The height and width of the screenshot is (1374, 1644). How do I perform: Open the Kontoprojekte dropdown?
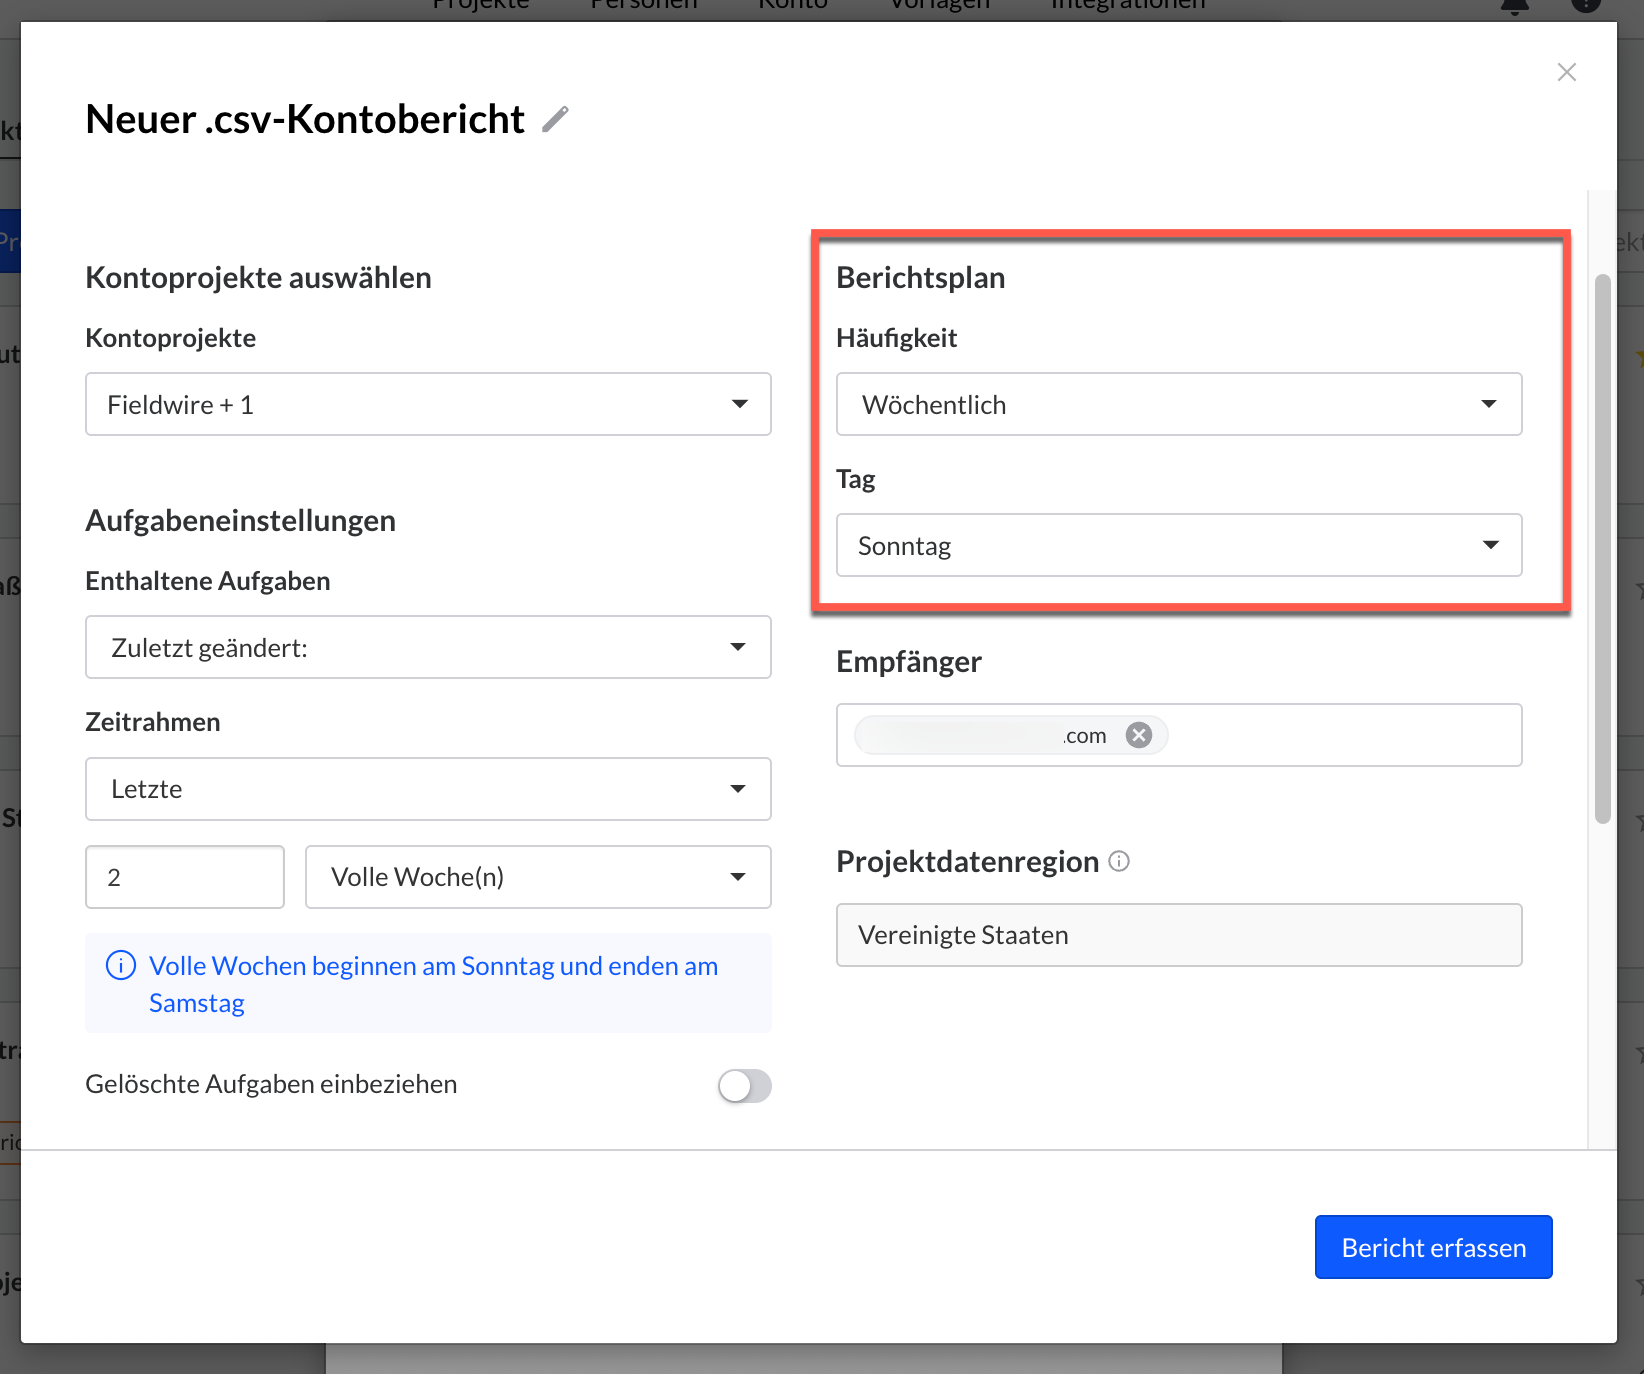click(x=428, y=404)
